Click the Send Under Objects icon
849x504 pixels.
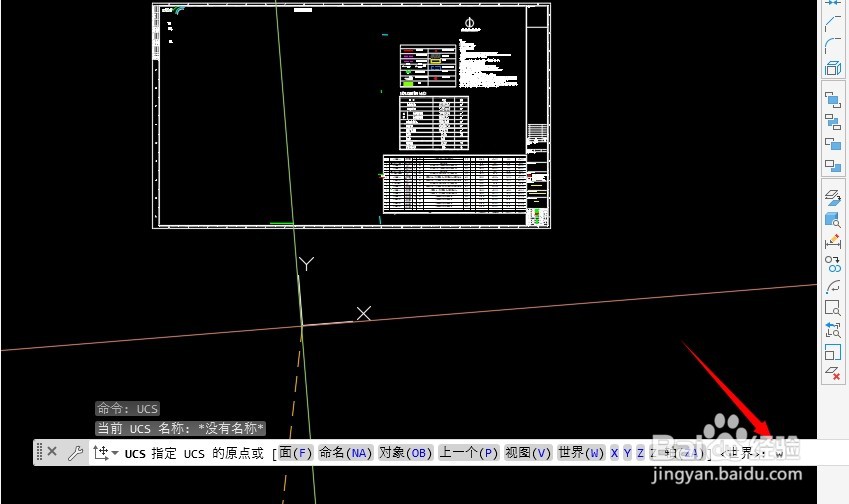[833, 166]
